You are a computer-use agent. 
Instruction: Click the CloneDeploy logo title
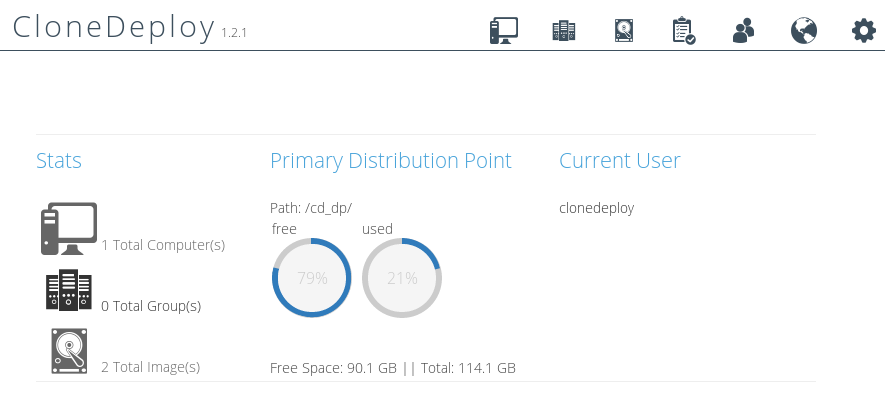click(x=113, y=29)
